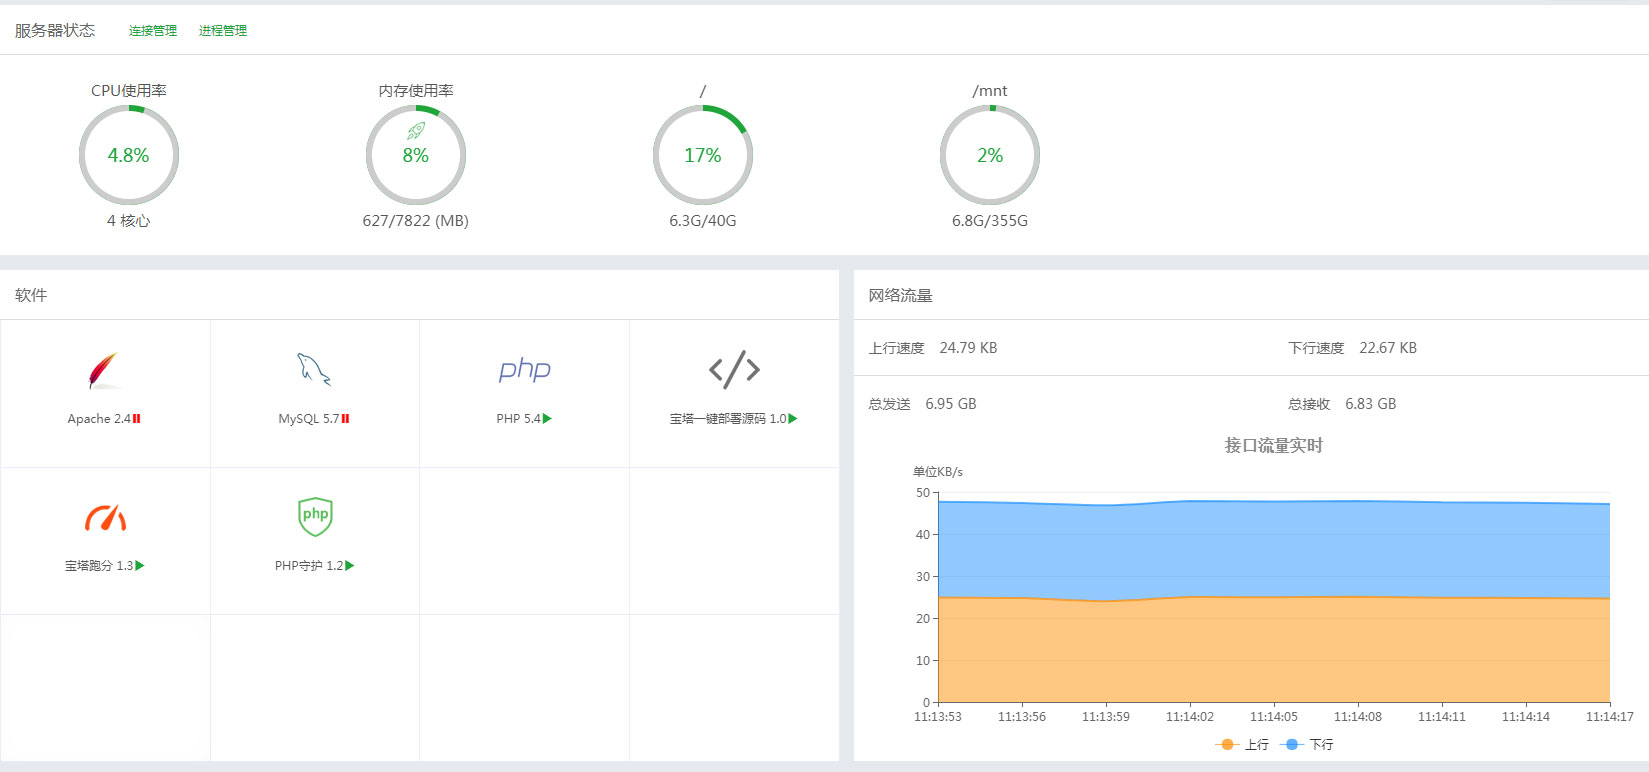Click the /mnt disk 2% gauge
Image resolution: width=1649 pixels, height=772 pixels.
[990, 155]
